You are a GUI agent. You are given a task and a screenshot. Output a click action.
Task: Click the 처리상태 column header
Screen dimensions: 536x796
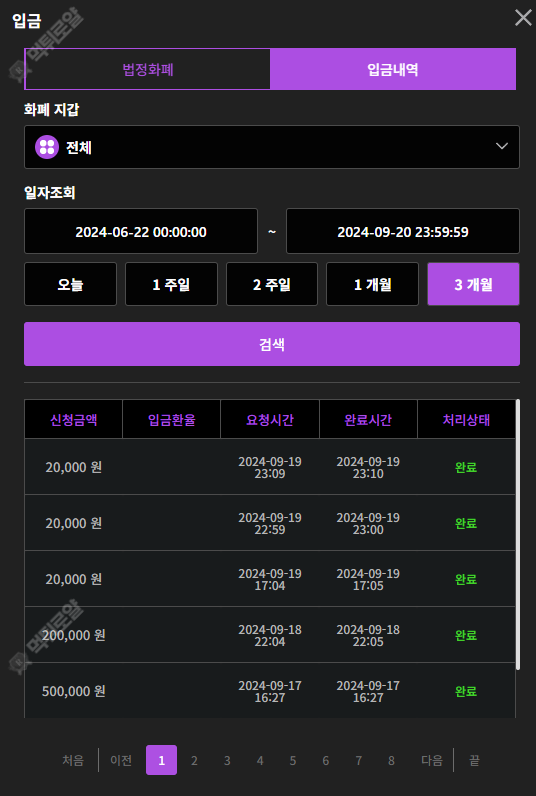pyautogui.click(x=466, y=419)
